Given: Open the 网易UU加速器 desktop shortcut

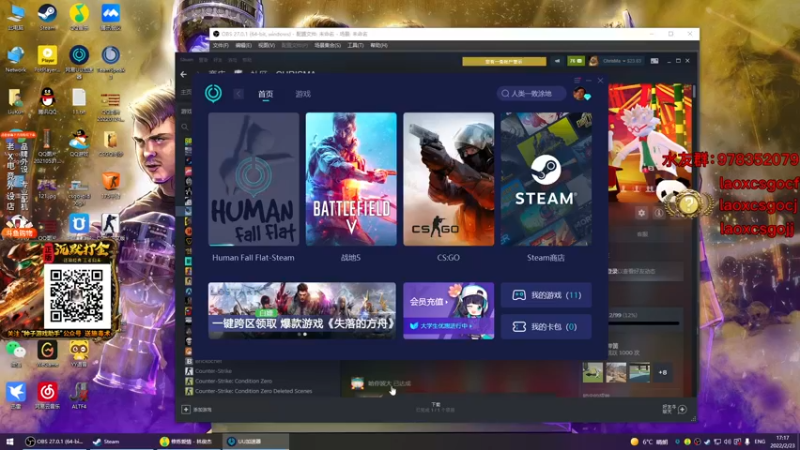Looking at the screenshot, I should click(x=79, y=61).
